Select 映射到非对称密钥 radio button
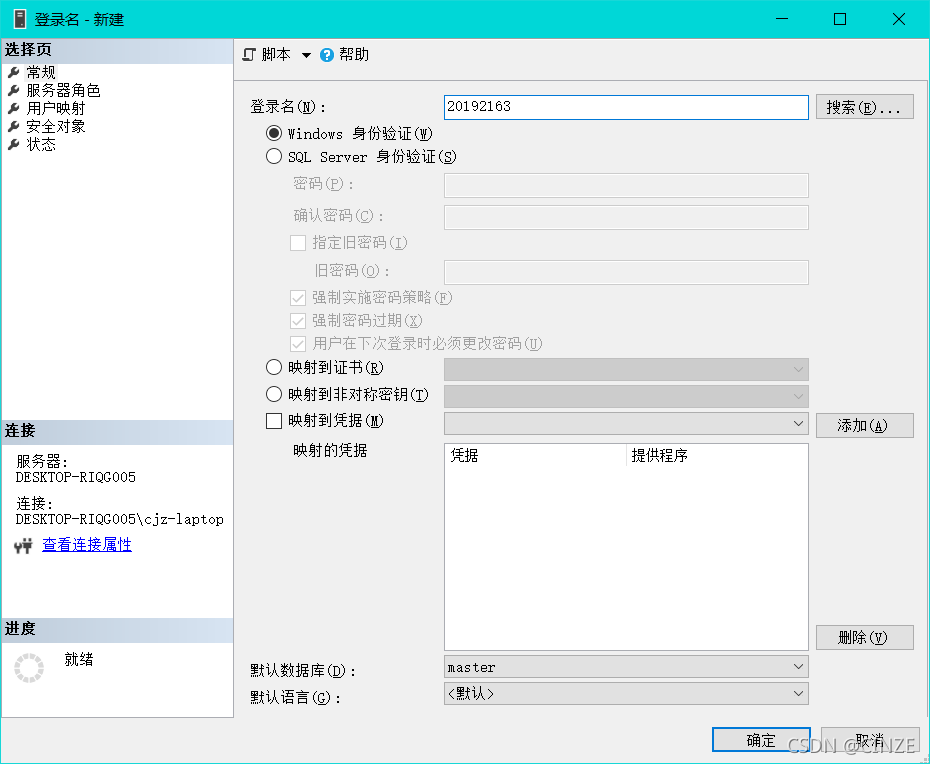930x764 pixels. coord(273,394)
